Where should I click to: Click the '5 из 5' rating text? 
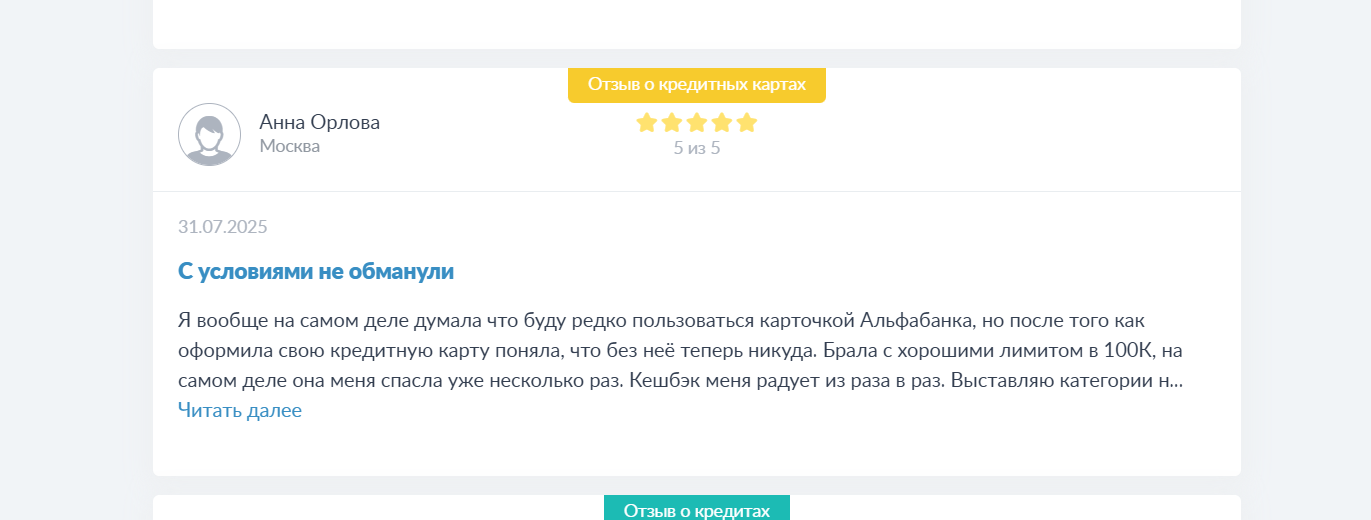[x=697, y=148]
